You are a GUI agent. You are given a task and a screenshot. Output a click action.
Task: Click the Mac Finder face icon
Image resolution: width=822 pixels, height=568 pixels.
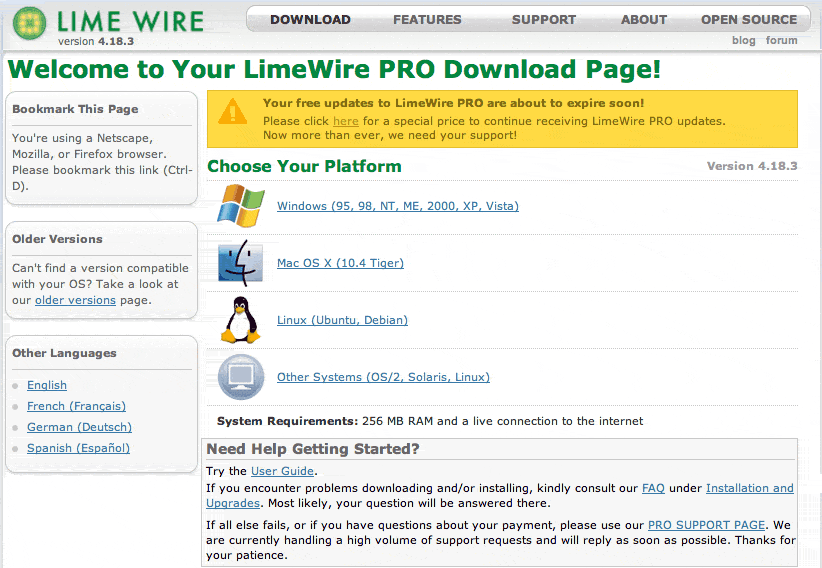241,263
